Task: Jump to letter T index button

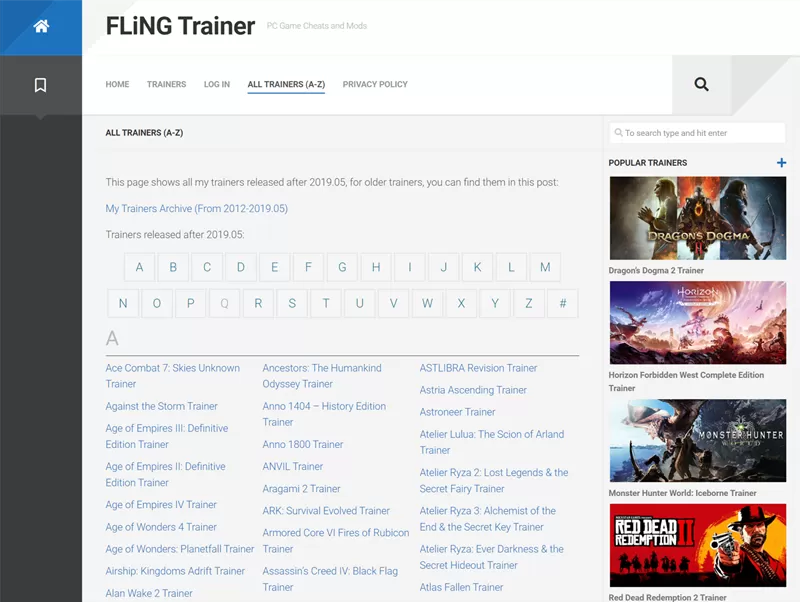Action: coord(326,304)
